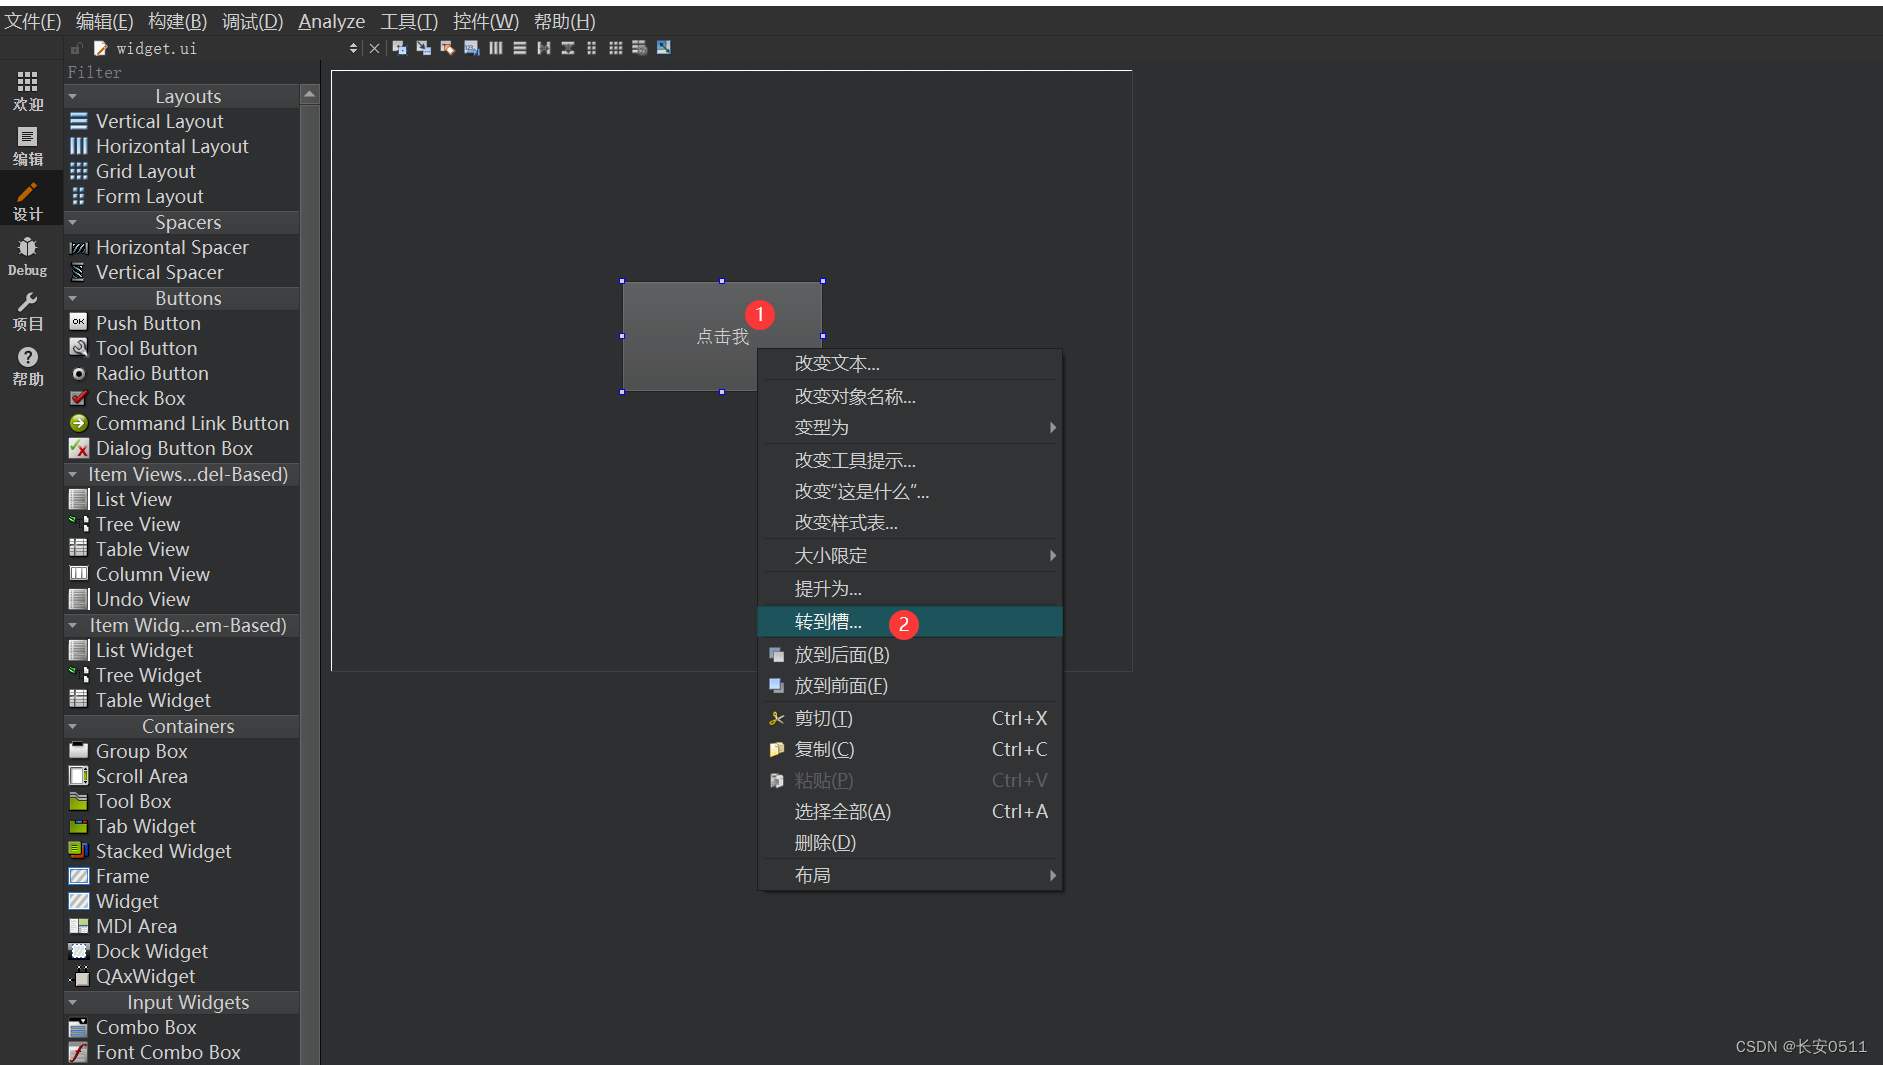The image size is (1883, 1065).
Task: Click the Edit Widgets mode toolbar icon
Action: pos(399,48)
